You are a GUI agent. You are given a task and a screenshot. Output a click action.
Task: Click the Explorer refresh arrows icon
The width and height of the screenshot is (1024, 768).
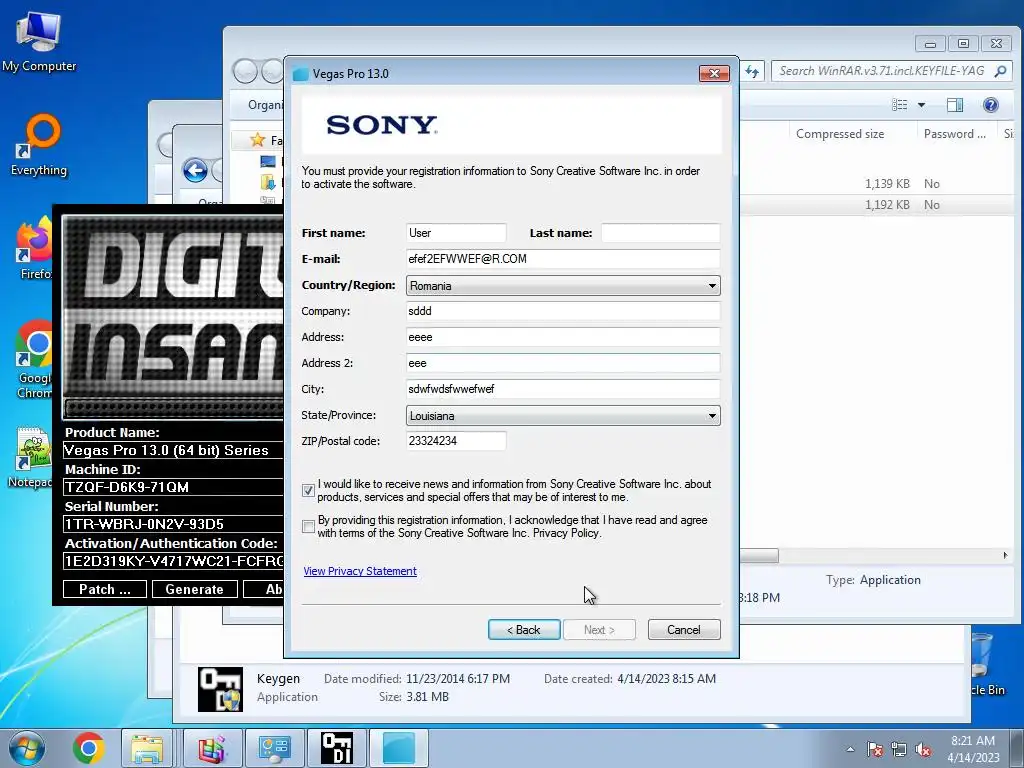tap(752, 71)
